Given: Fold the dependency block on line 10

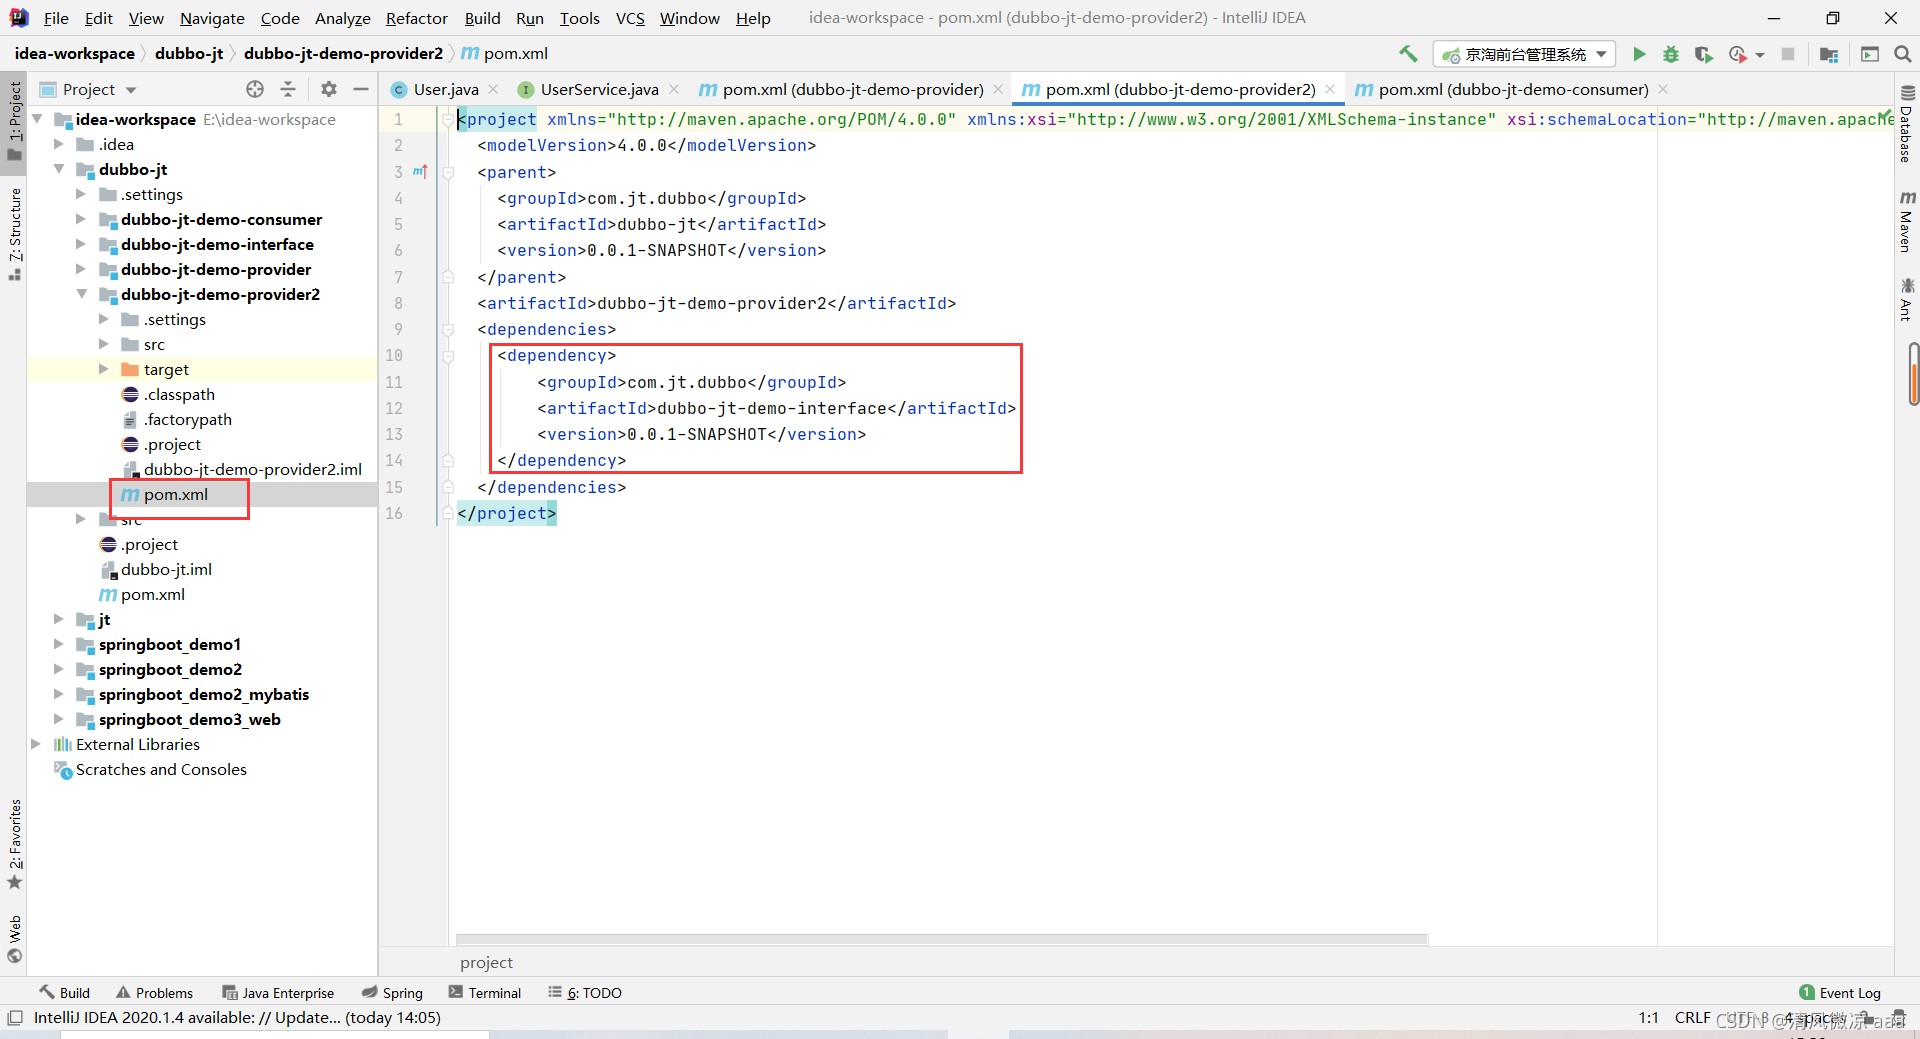Looking at the screenshot, I should (448, 356).
